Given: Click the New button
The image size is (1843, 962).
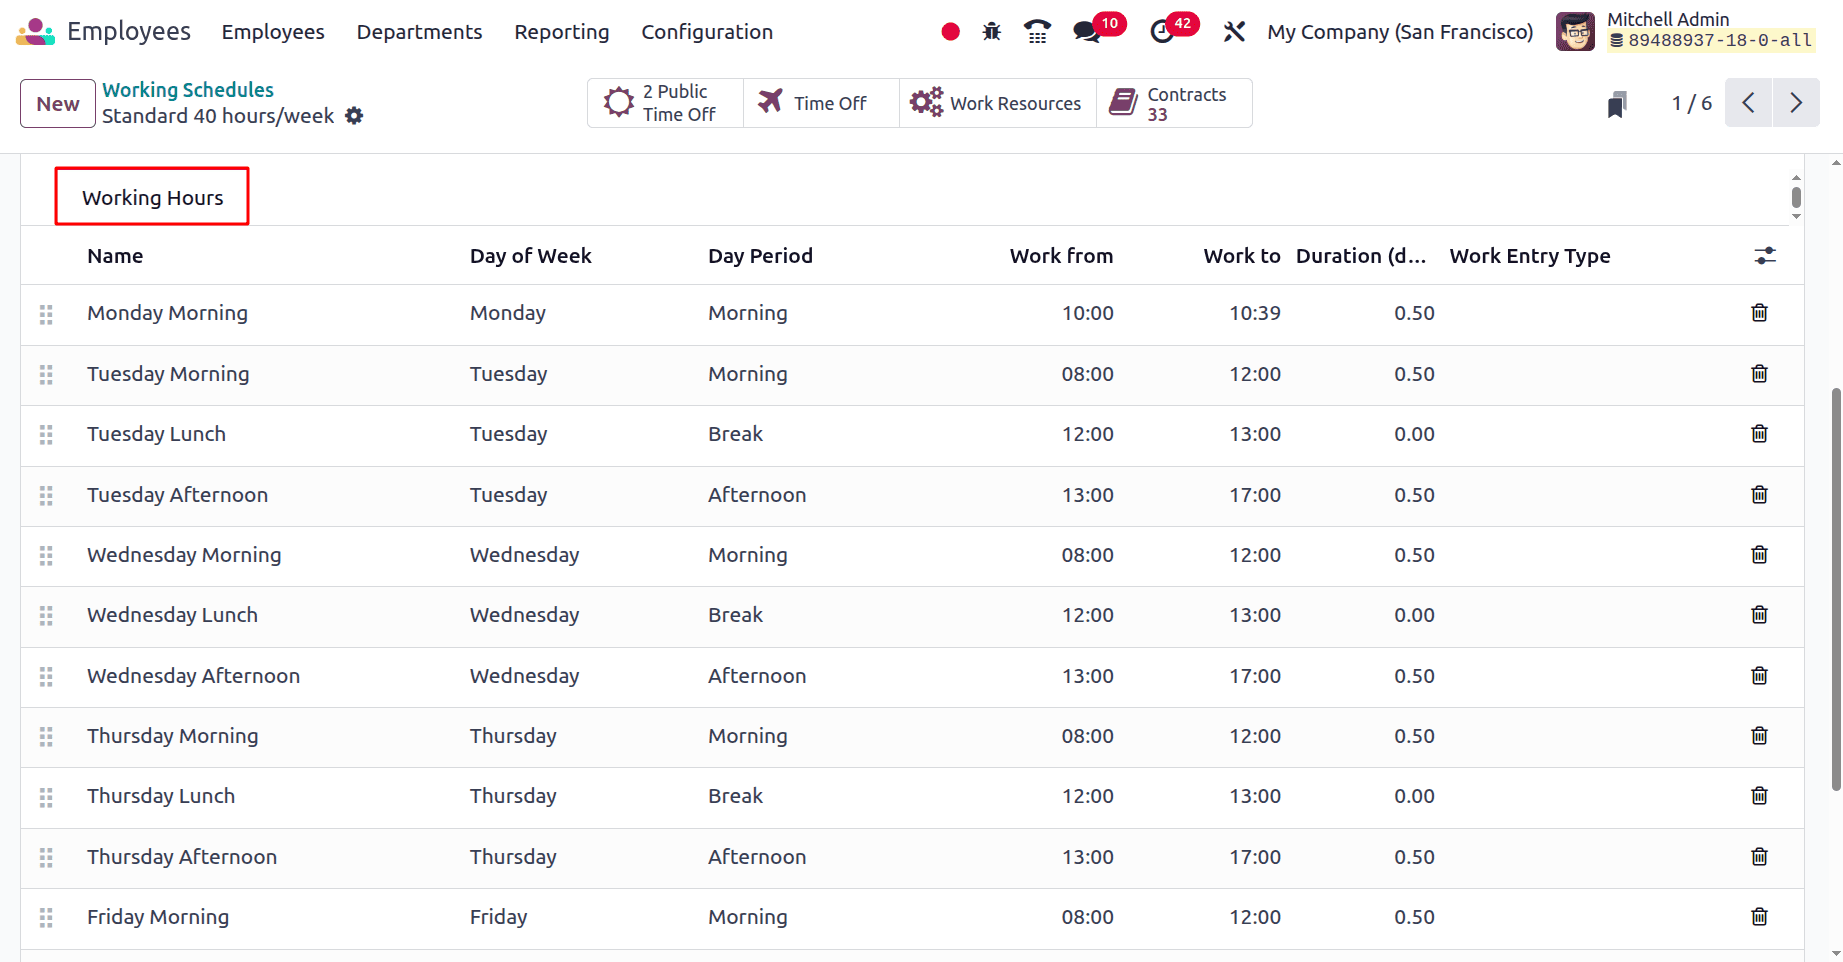Looking at the screenshot, I should pos(58,104).
